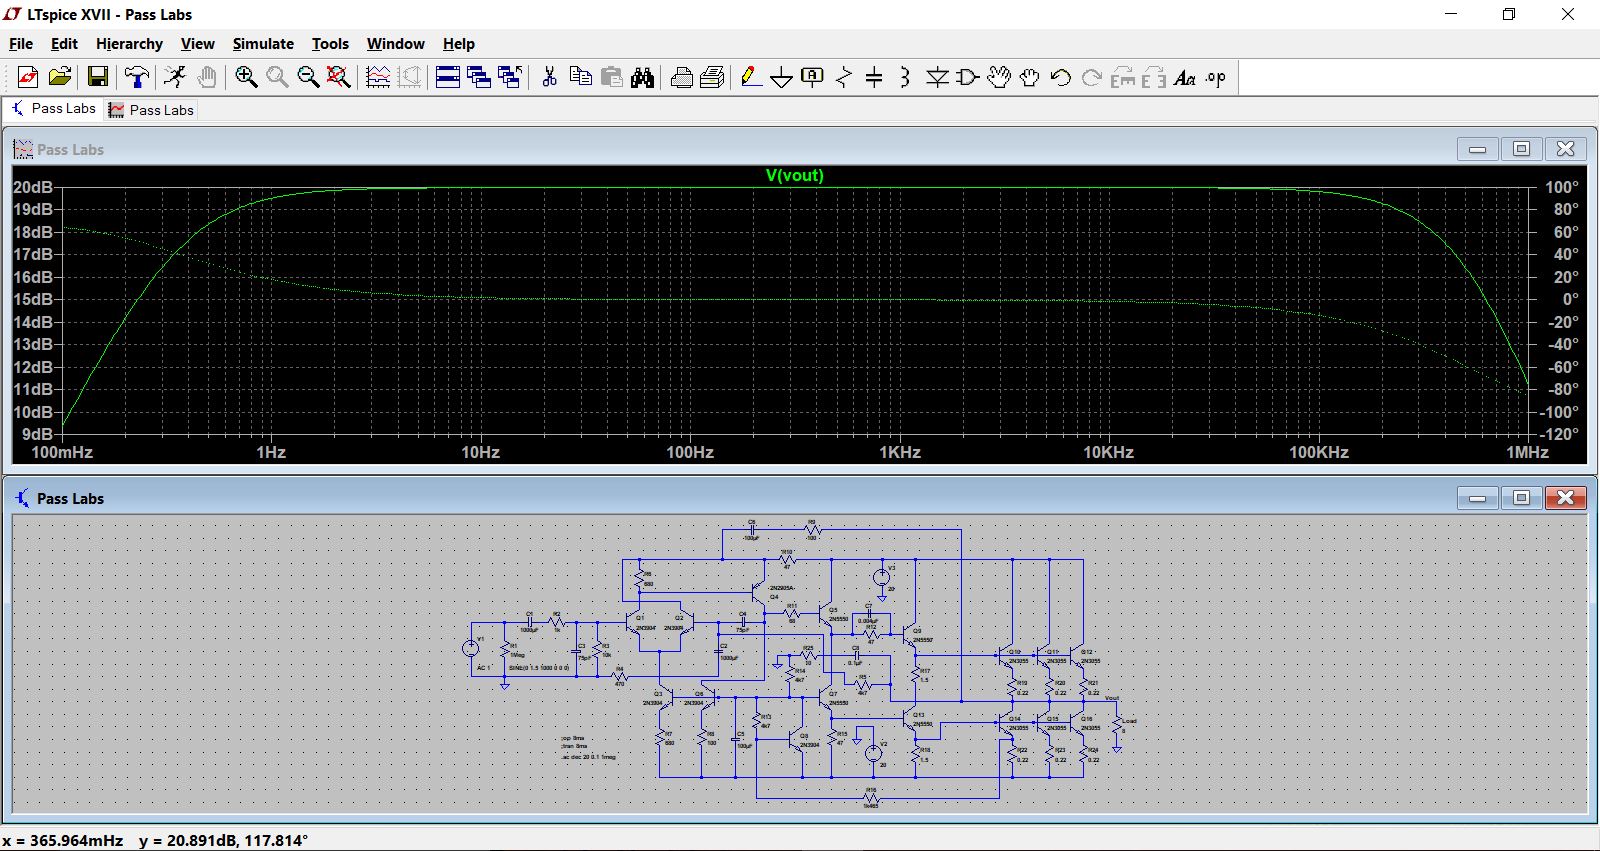Select the Text Aa tool
Image resolution: width=1600 pixels, height=851 pixels.
(1185, 77)
